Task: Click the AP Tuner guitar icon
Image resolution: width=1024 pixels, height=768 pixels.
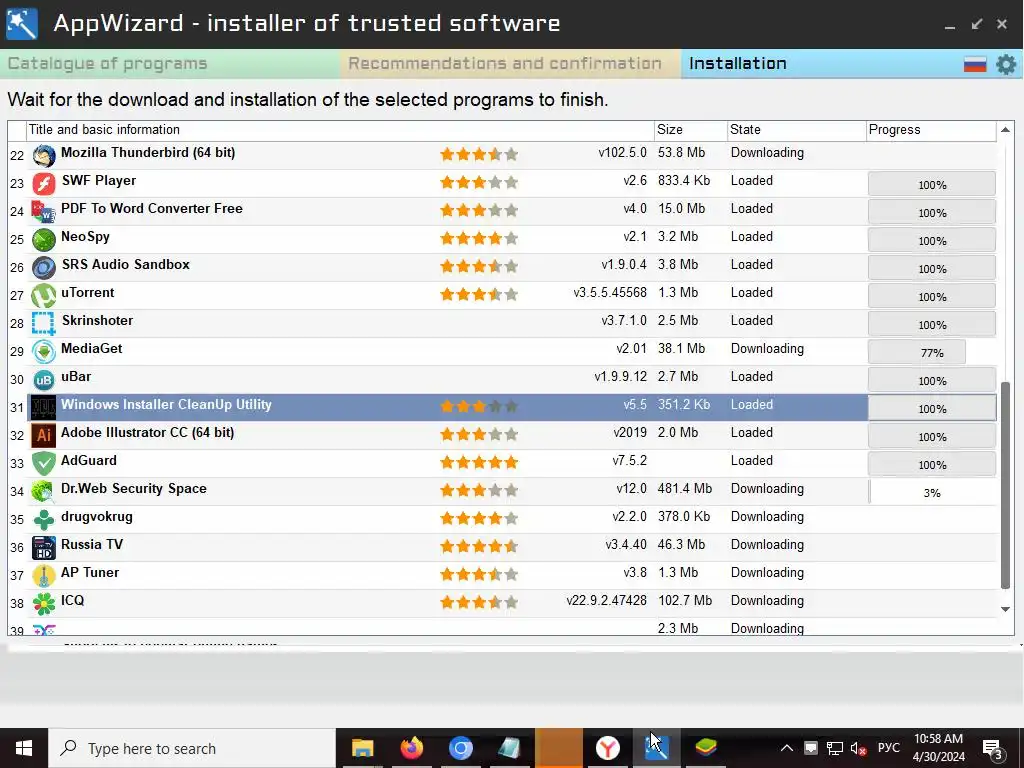Action: click(x=44, y=576)
